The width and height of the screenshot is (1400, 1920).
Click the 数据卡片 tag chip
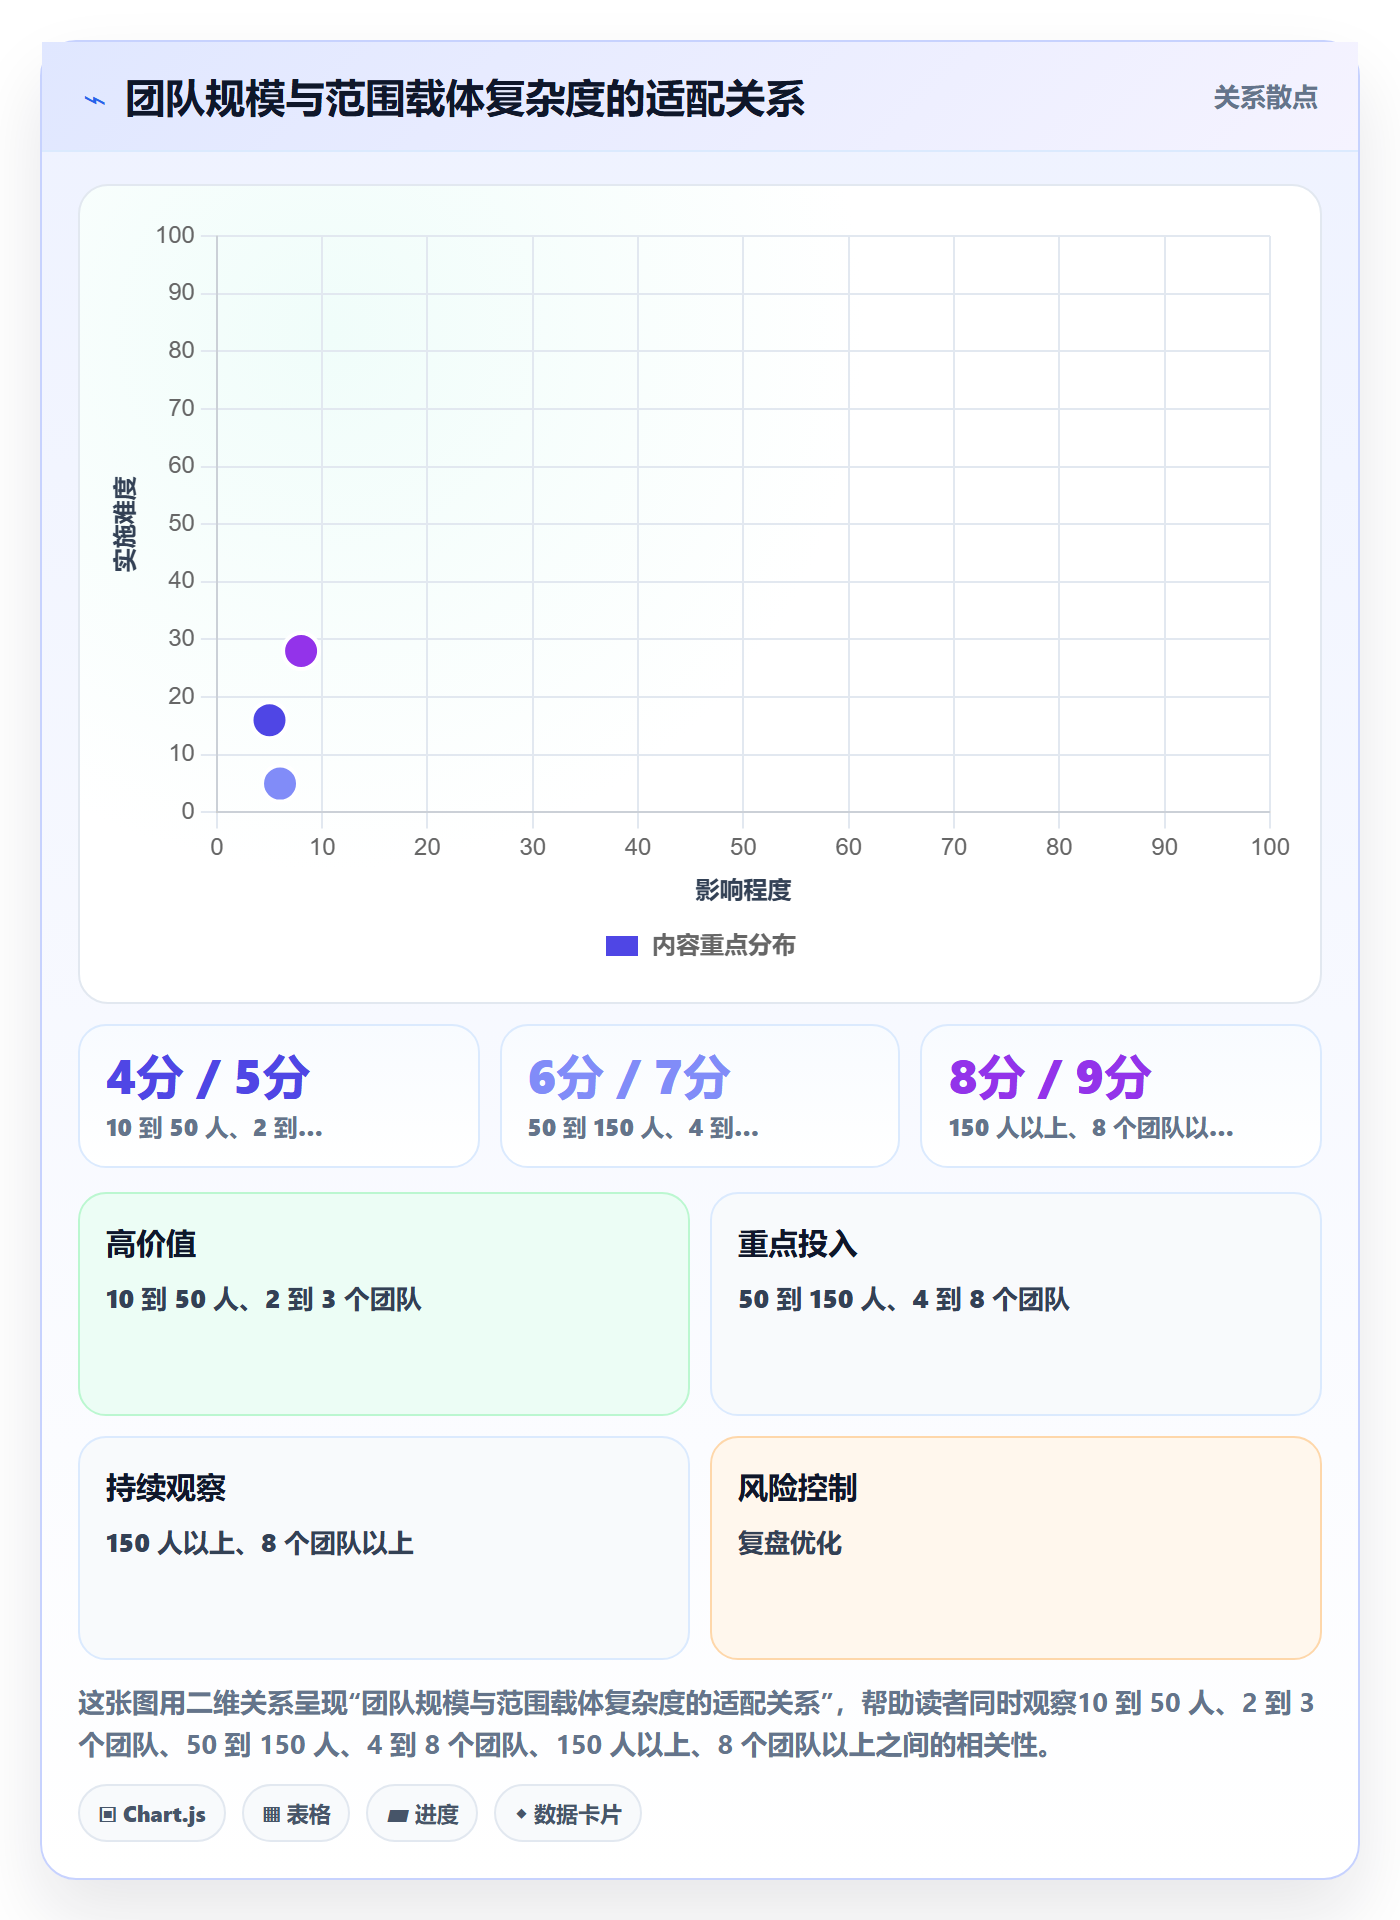[568, 1814]
